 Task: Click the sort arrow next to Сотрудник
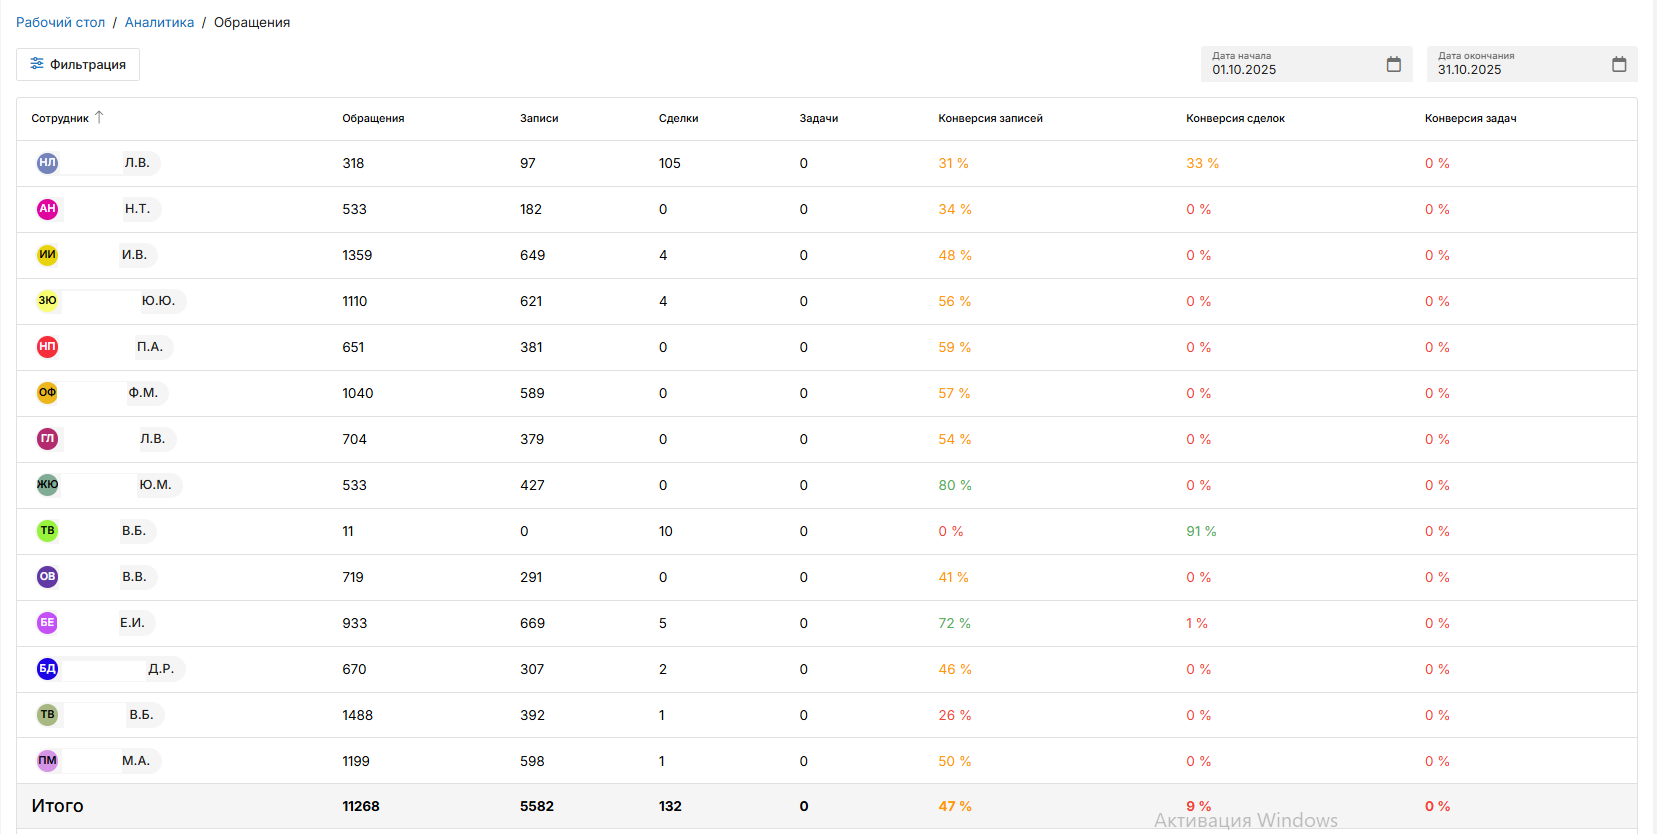point(99,117)
